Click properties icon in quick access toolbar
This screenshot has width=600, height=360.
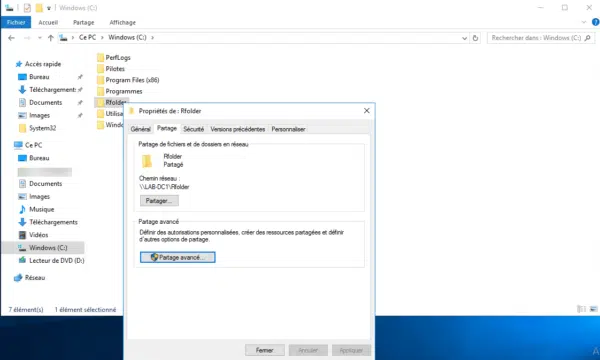(27, 8)
